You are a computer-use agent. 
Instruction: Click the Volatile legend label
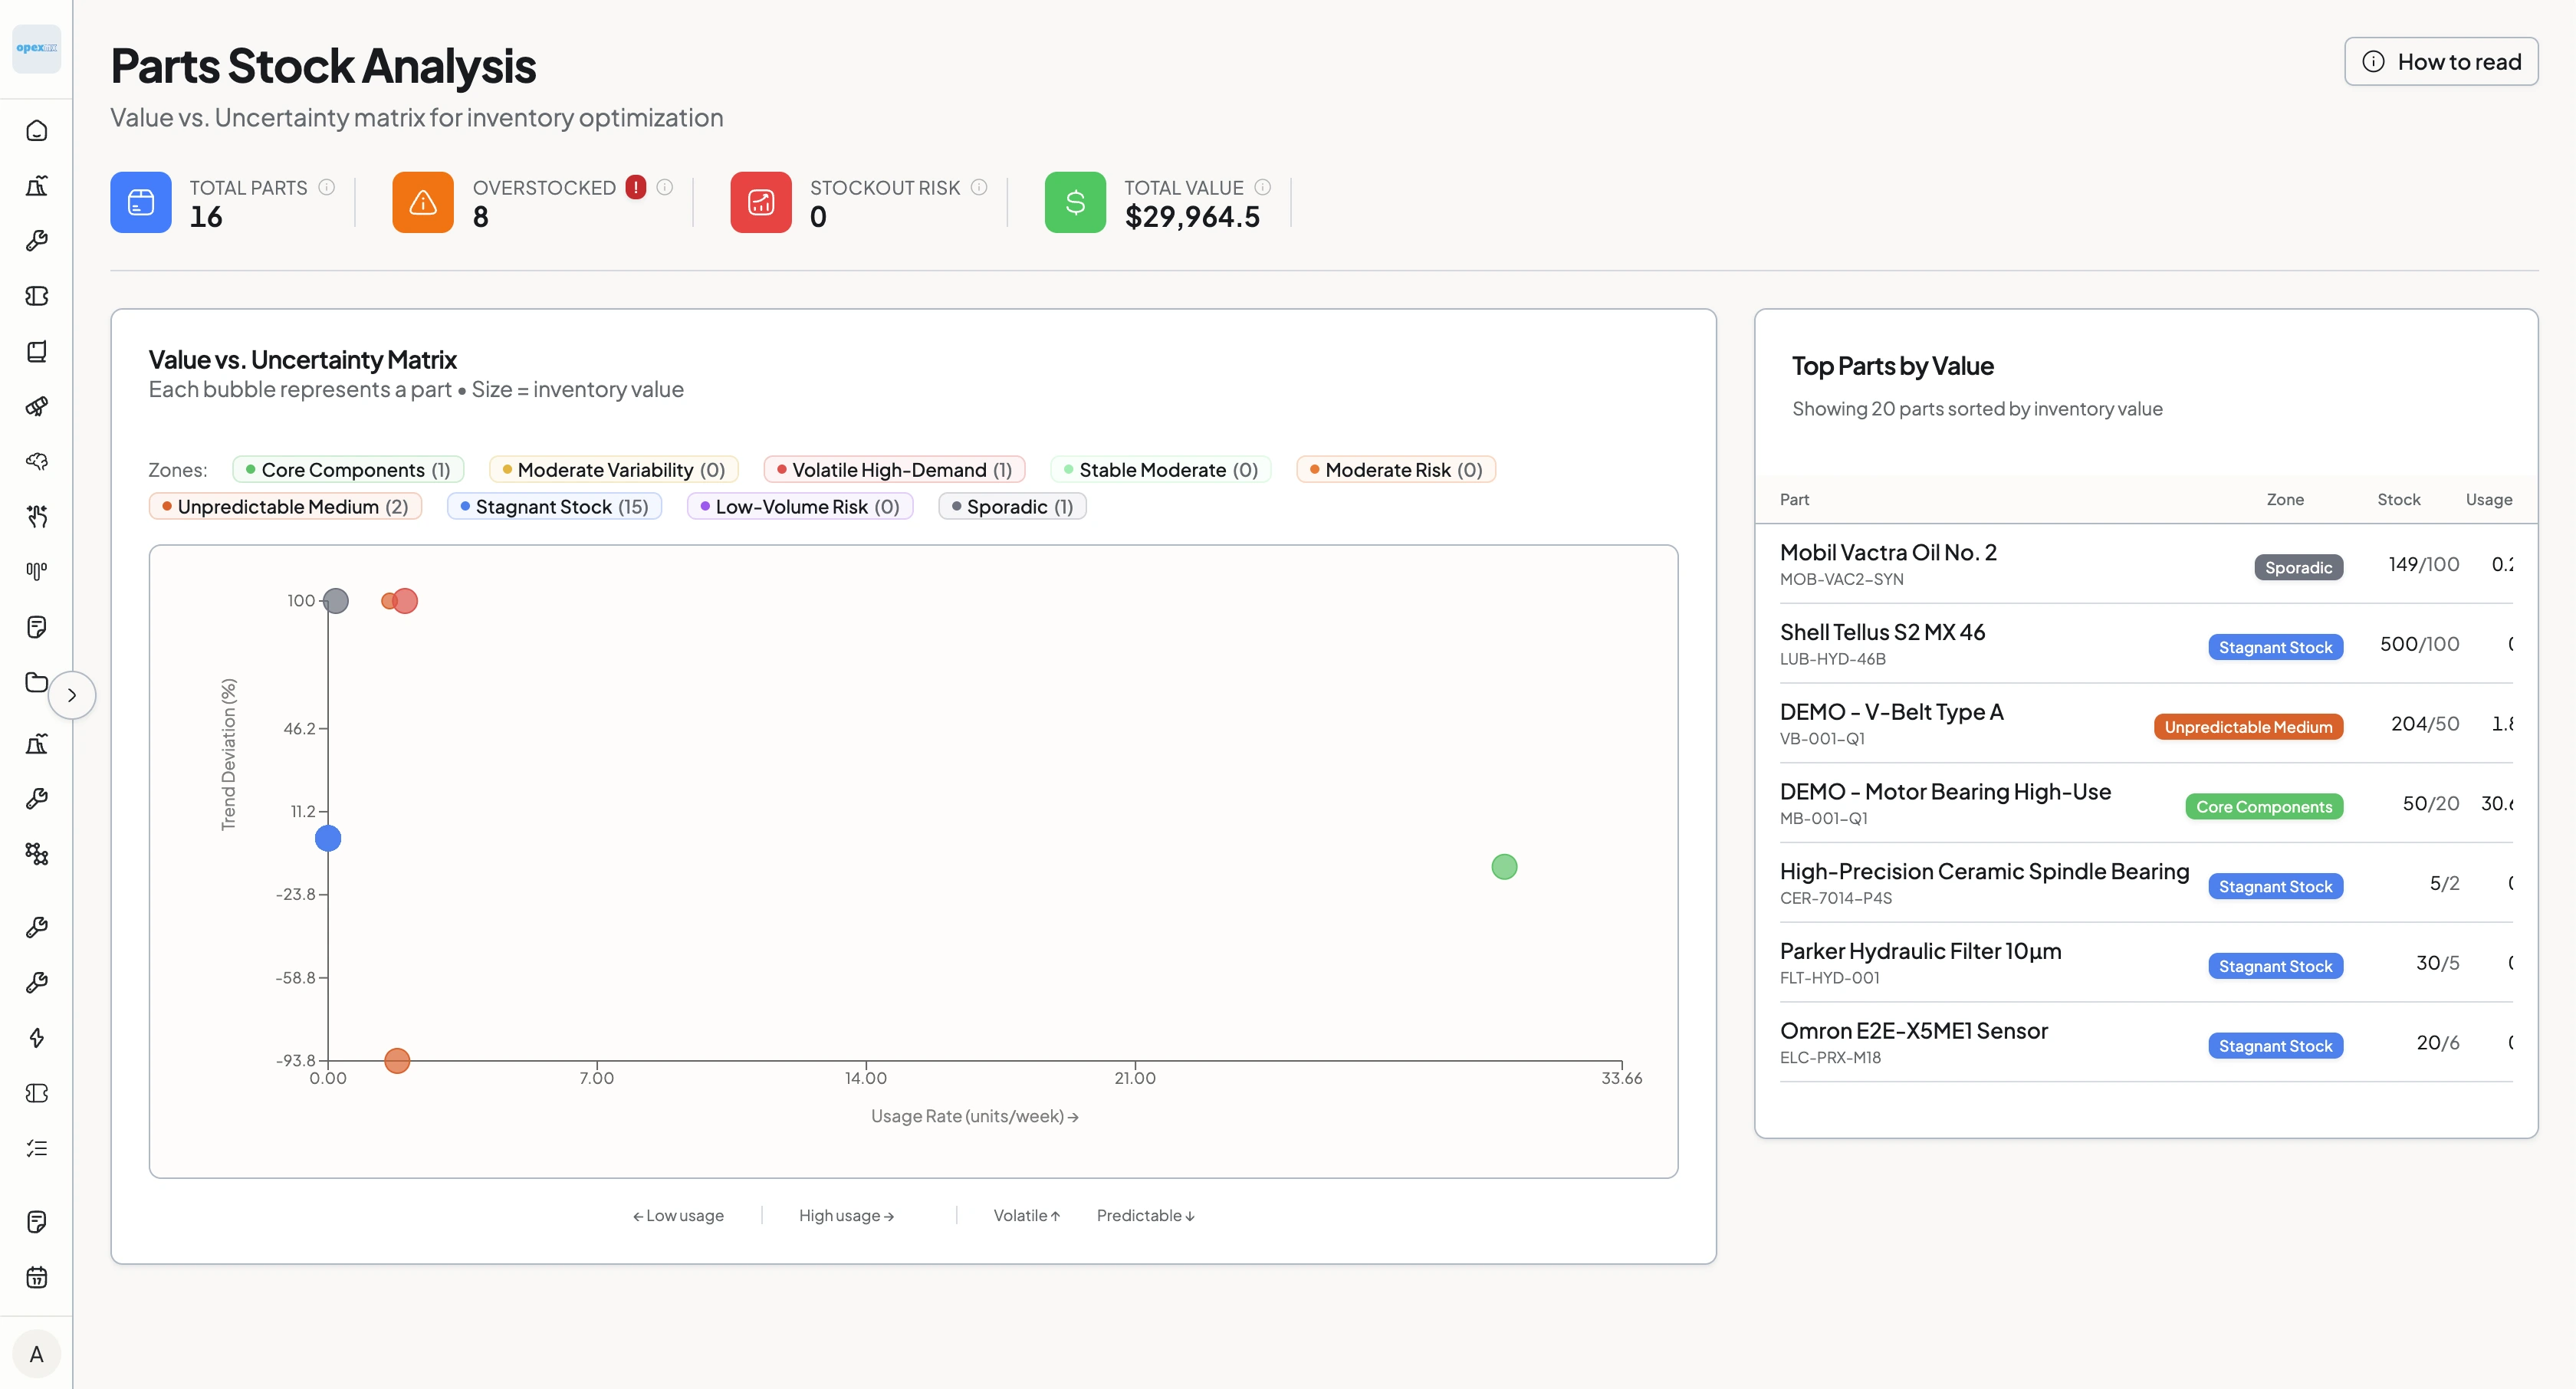pyautogui.click(x=1026, y=1215)
